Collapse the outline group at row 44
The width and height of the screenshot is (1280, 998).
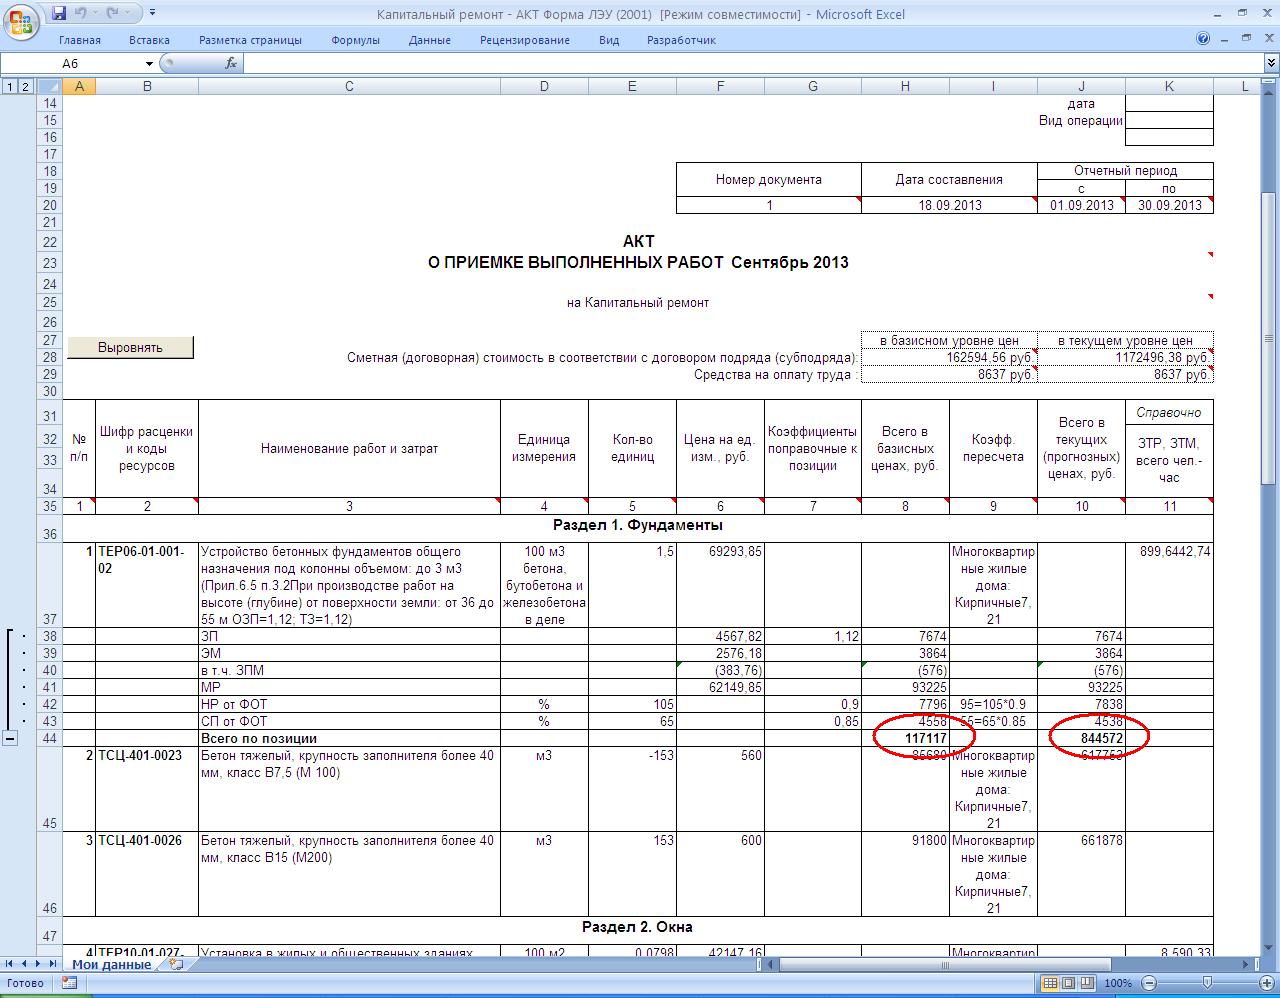point(10,738)
